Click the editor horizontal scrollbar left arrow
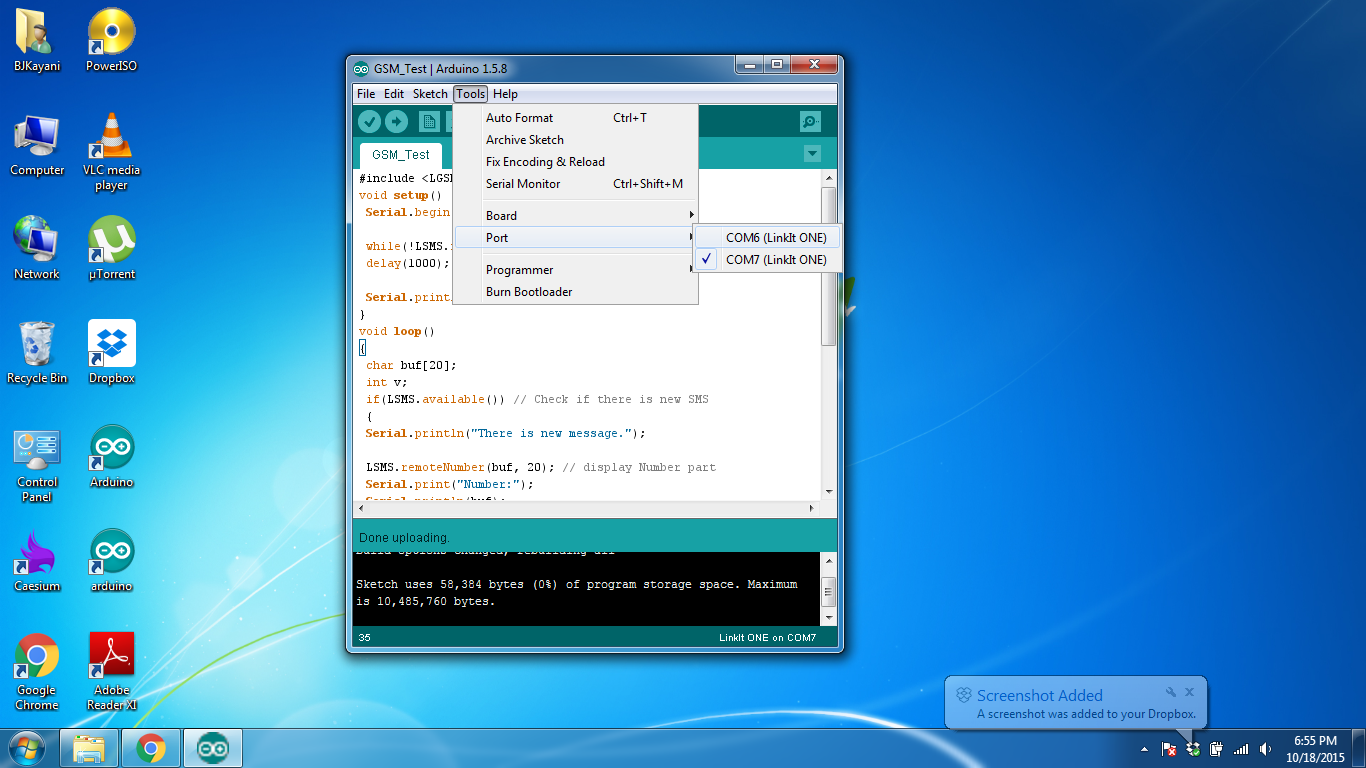Image resolution: width=1366 pixels, height=768 pixels. tap(363, 509)
